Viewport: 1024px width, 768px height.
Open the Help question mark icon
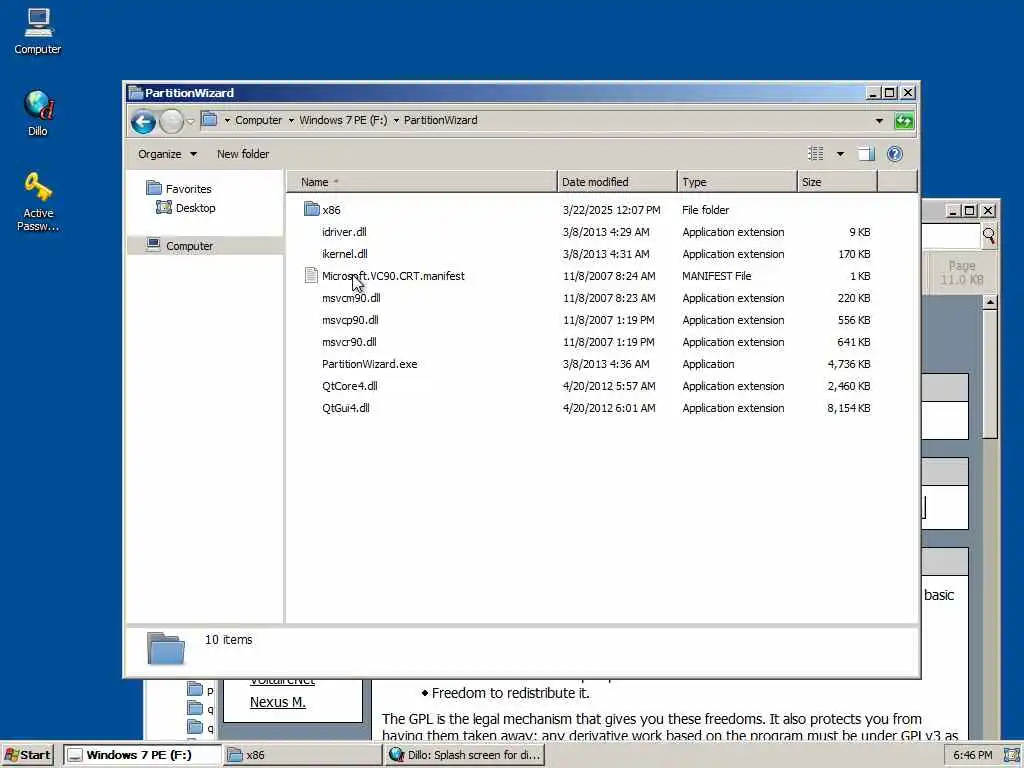pyautogui.click(x=895, y=154)
